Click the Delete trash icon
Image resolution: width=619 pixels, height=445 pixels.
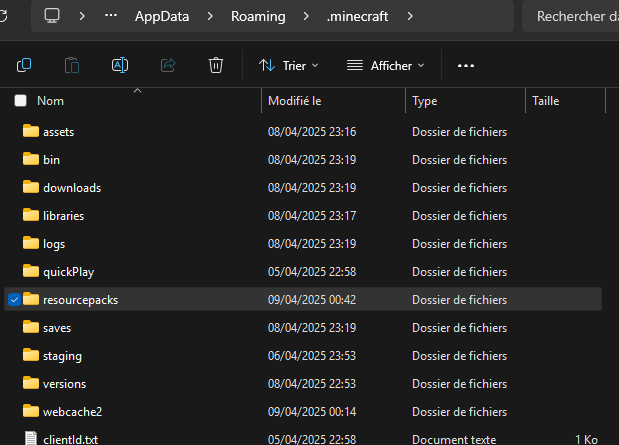click(216, 65)
